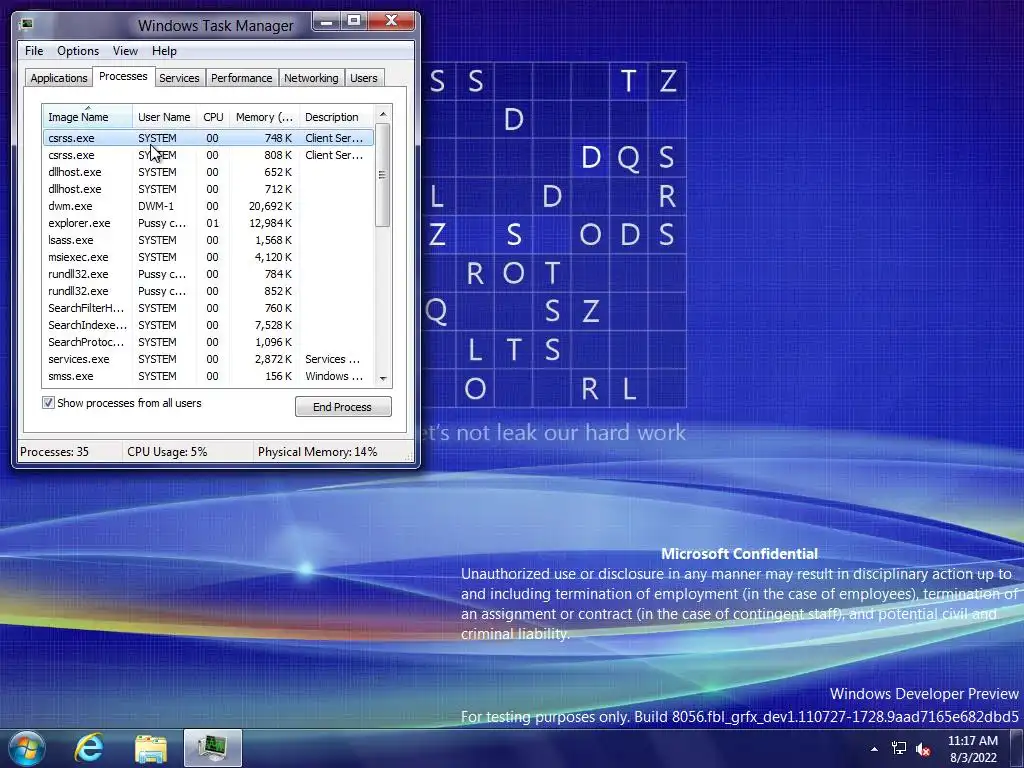Click the process list scrollbar thumb
The height and width of the screenshot is (768, 1024).
click(383, 175)
